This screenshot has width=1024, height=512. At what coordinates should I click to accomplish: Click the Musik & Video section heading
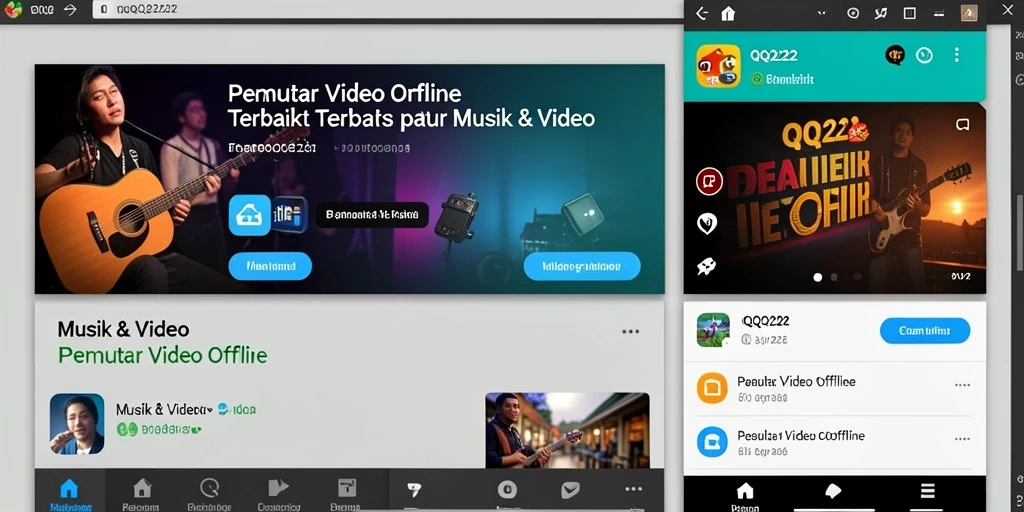point(123,328)
